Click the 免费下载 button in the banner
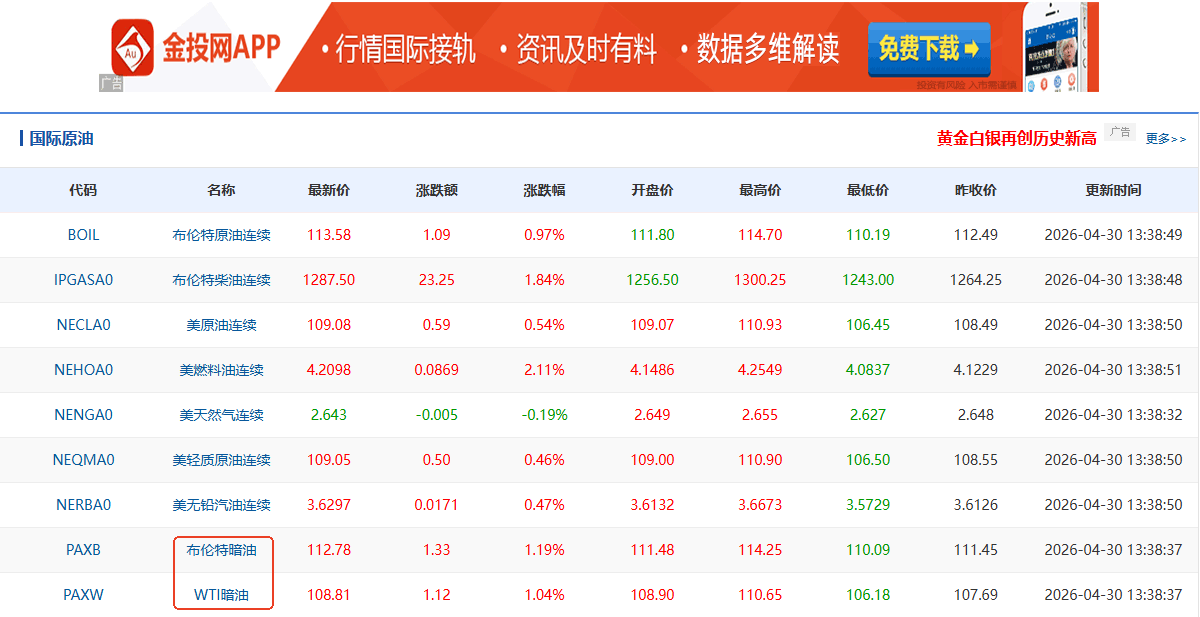Viewport: 1200px width, 617px height. click(929, 48)
